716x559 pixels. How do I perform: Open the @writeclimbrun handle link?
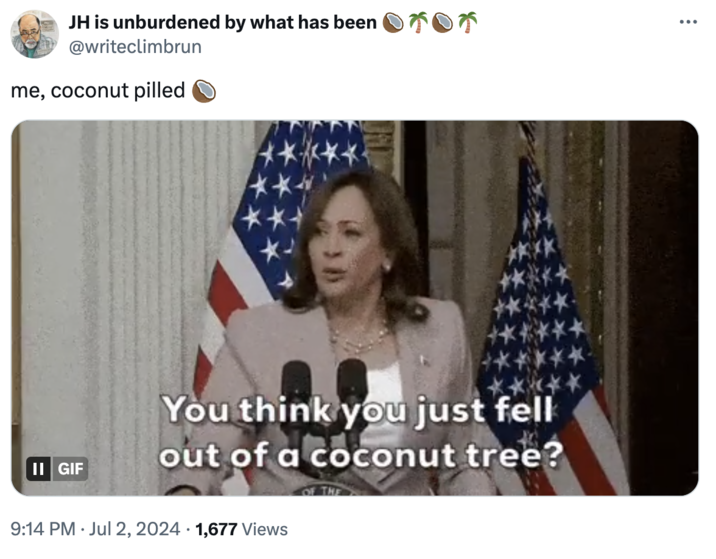click(x=134, y=46)
